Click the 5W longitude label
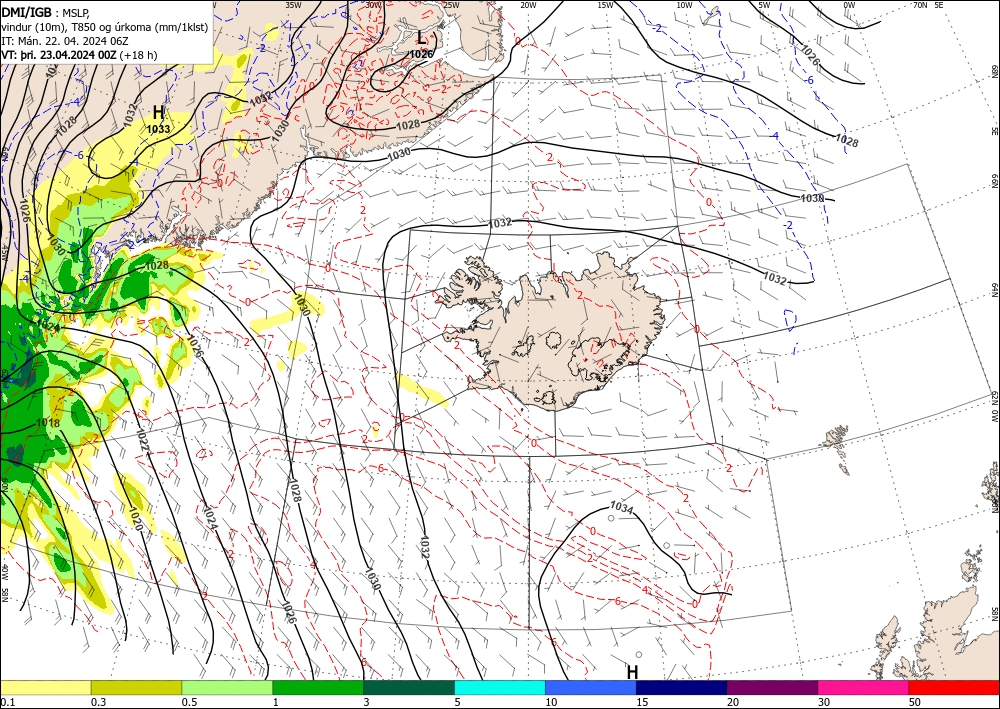1000x709 pixels. (765, 4)
